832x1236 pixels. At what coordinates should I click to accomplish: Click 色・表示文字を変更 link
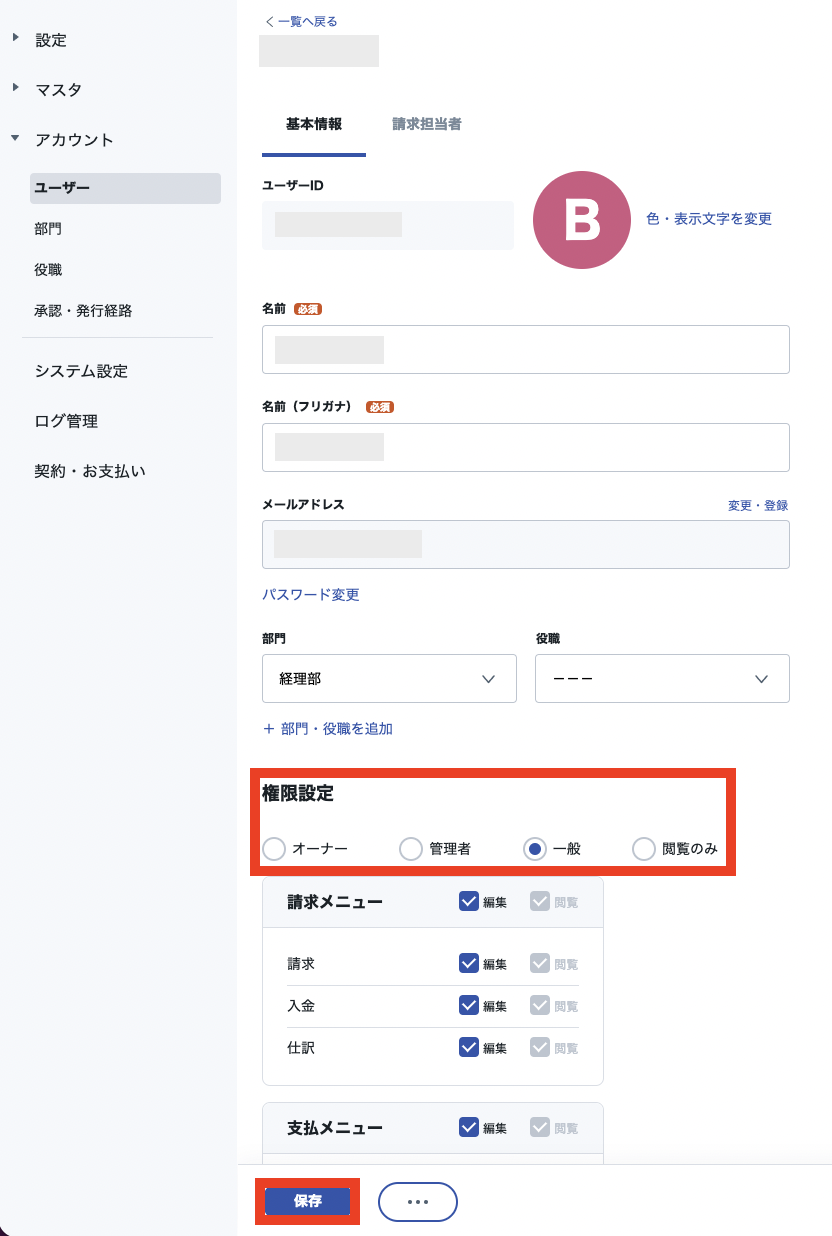(x=709, y=219)
